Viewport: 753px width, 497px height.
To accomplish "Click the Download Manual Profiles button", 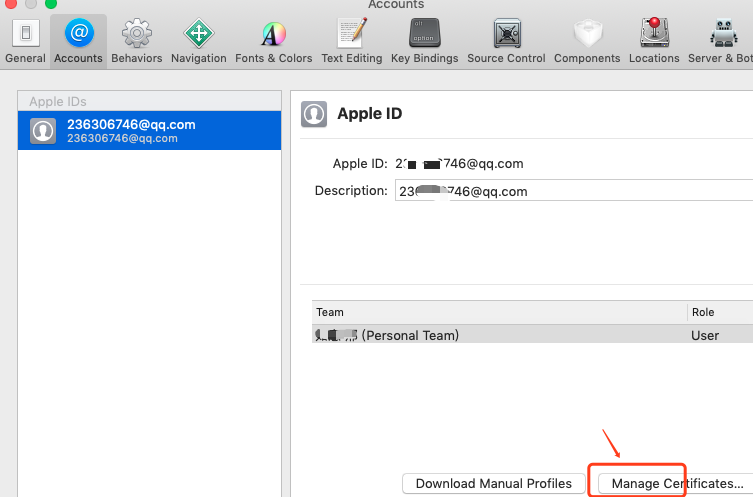I will pos(494,483).
